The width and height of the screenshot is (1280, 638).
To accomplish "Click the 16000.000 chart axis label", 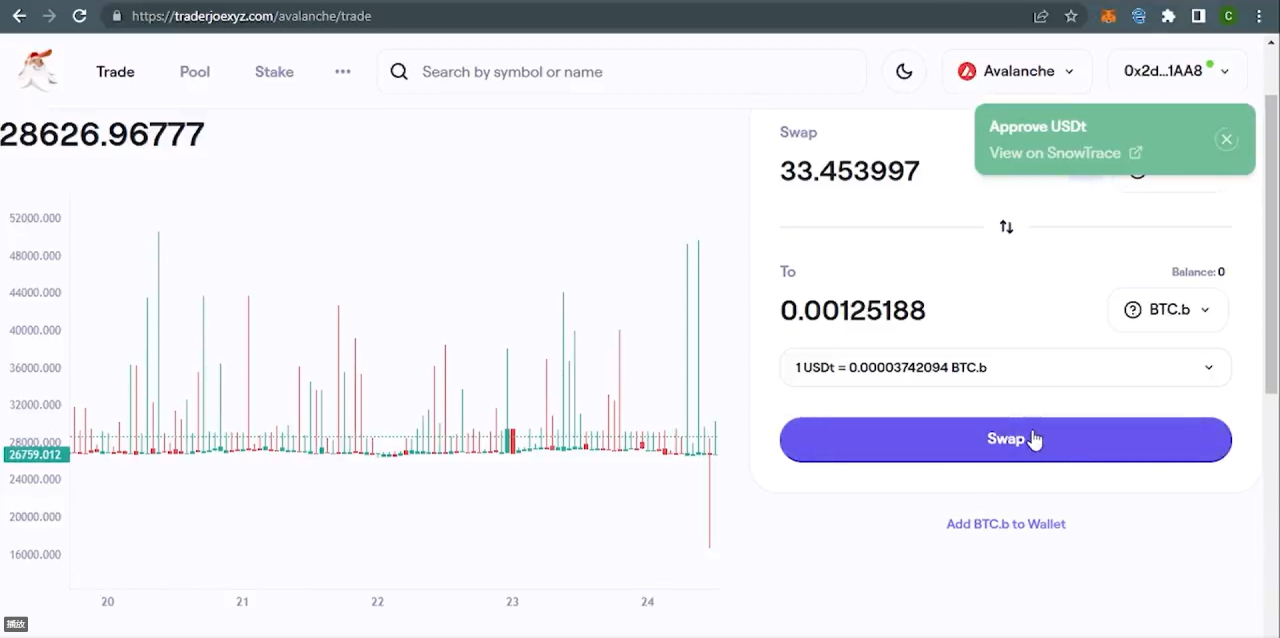I will (x=35, y=555).
